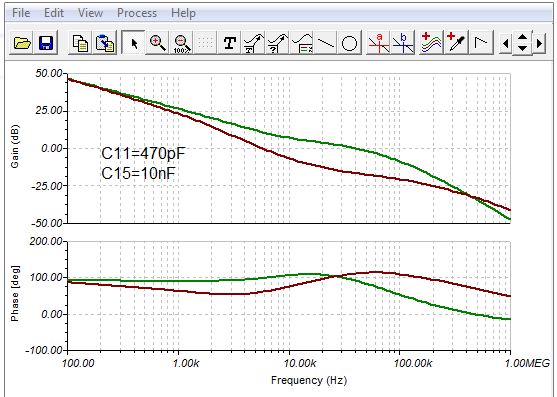This screenshot has width=557, height=397.
Task: Open the File menu
Action: [x=21, y=13]
